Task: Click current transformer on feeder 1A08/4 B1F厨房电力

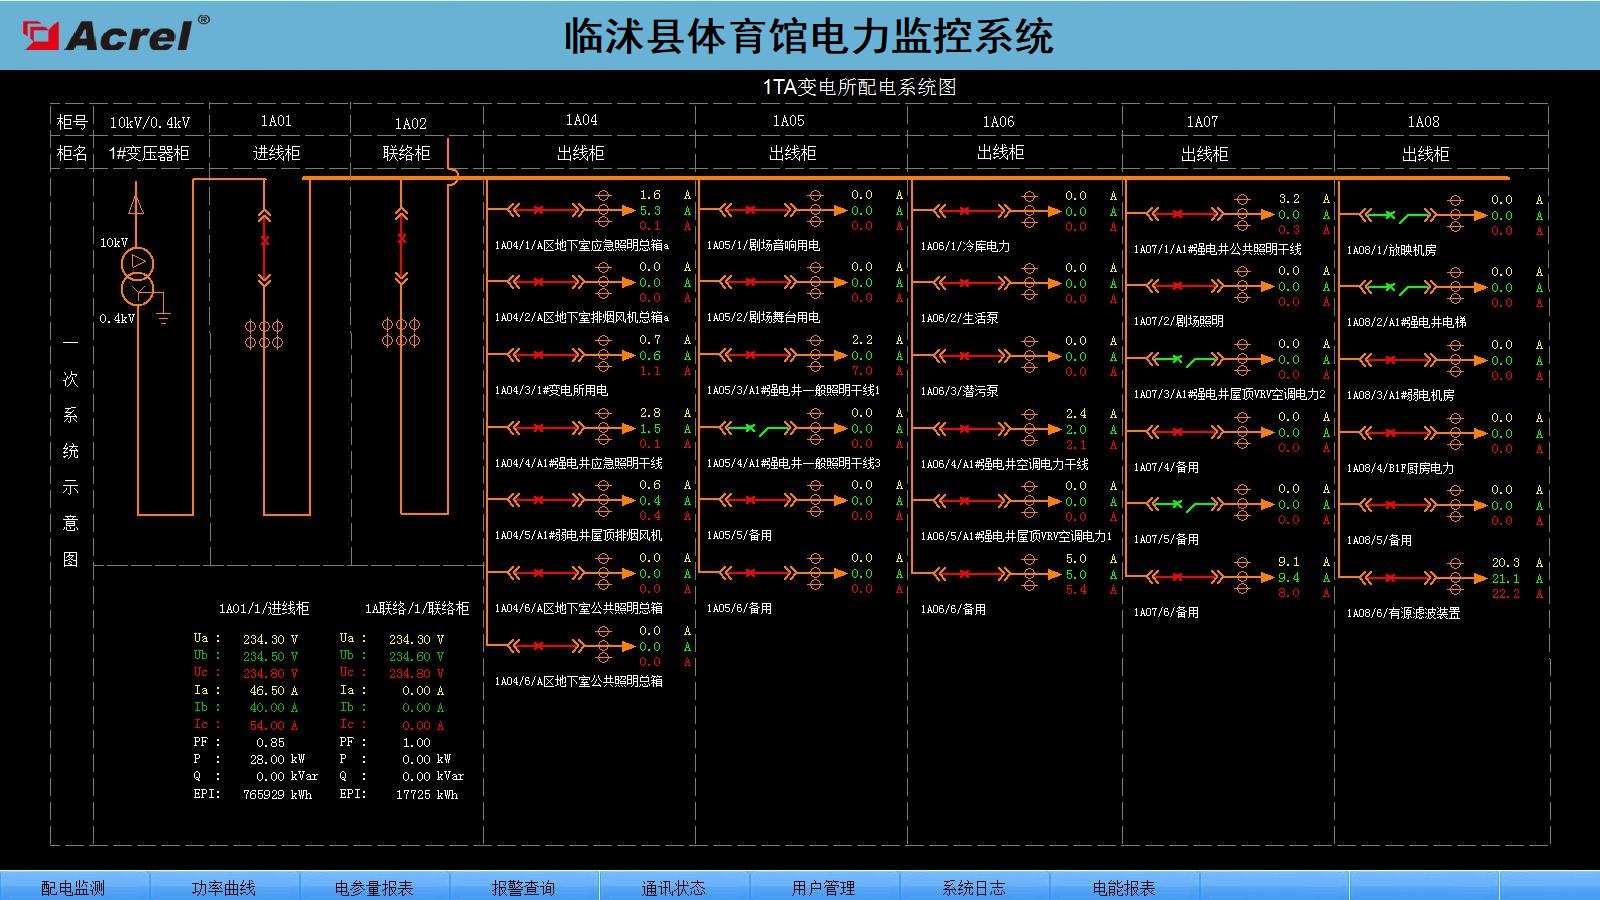Action: [1455, 434]
